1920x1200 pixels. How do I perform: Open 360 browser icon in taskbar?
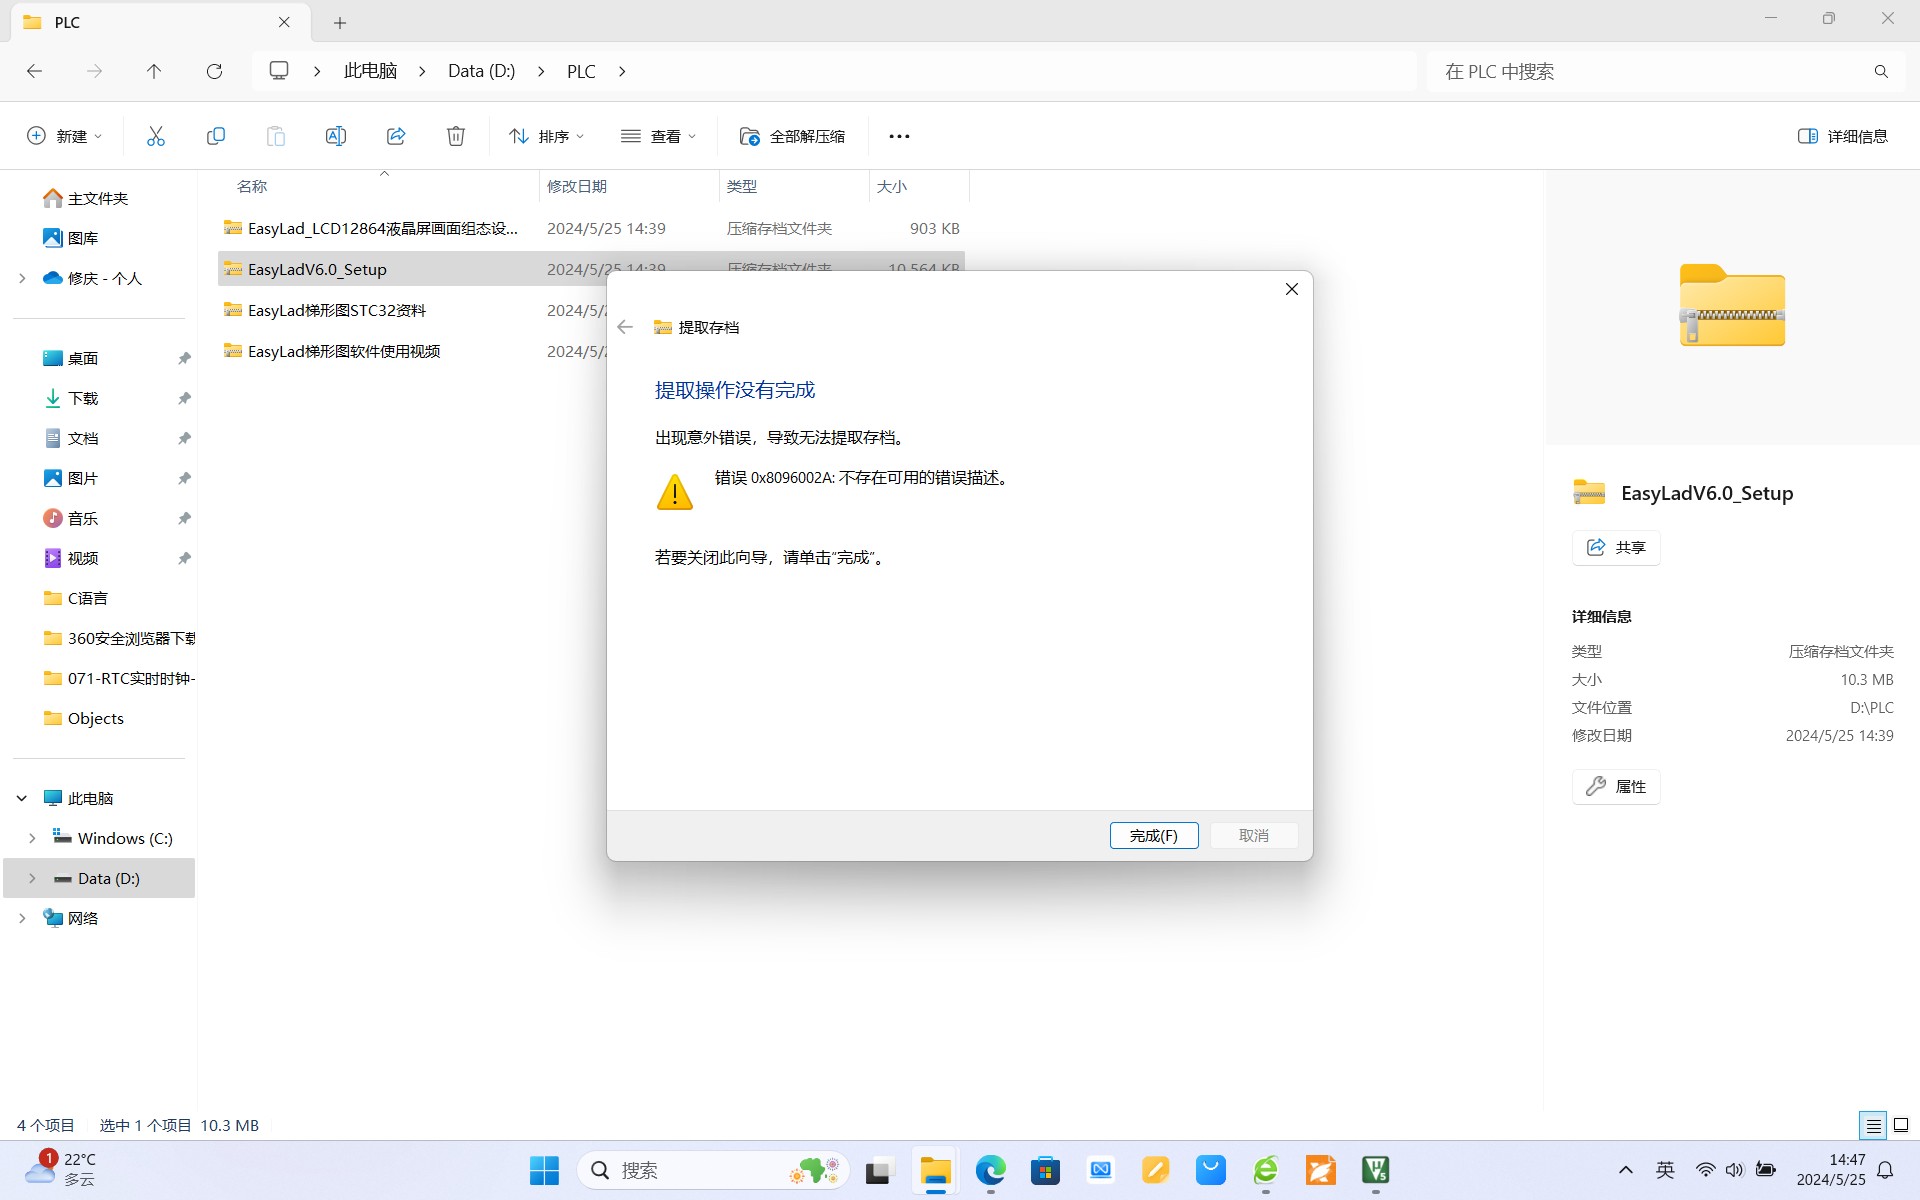[1266, 1170]
